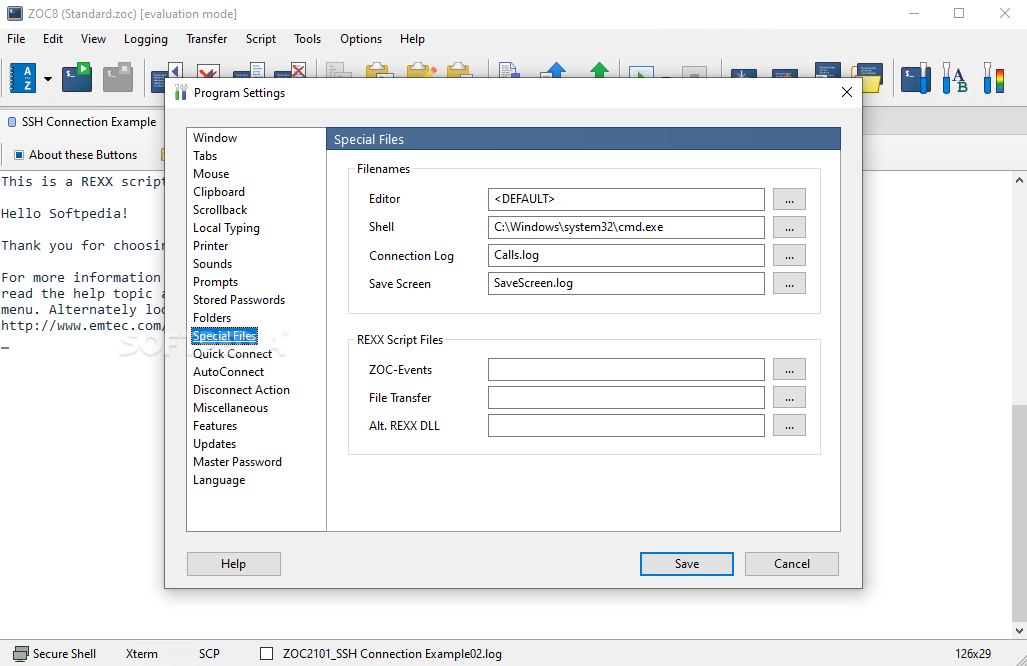Open the Options menu

click(x=361, y=39)
